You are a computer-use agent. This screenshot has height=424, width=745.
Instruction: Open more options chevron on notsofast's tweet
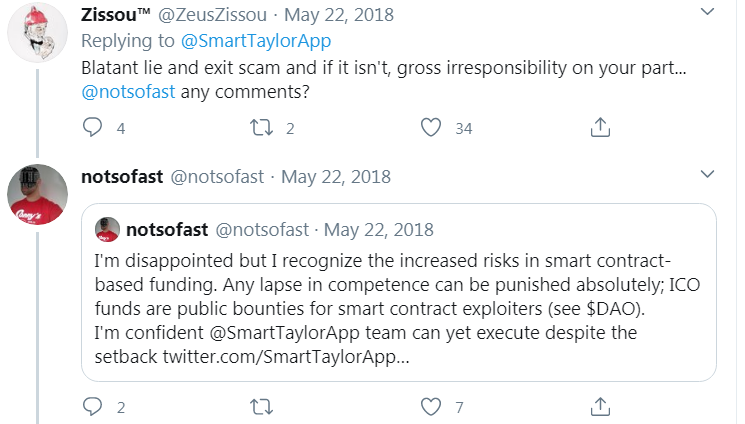tap(707, 174)
